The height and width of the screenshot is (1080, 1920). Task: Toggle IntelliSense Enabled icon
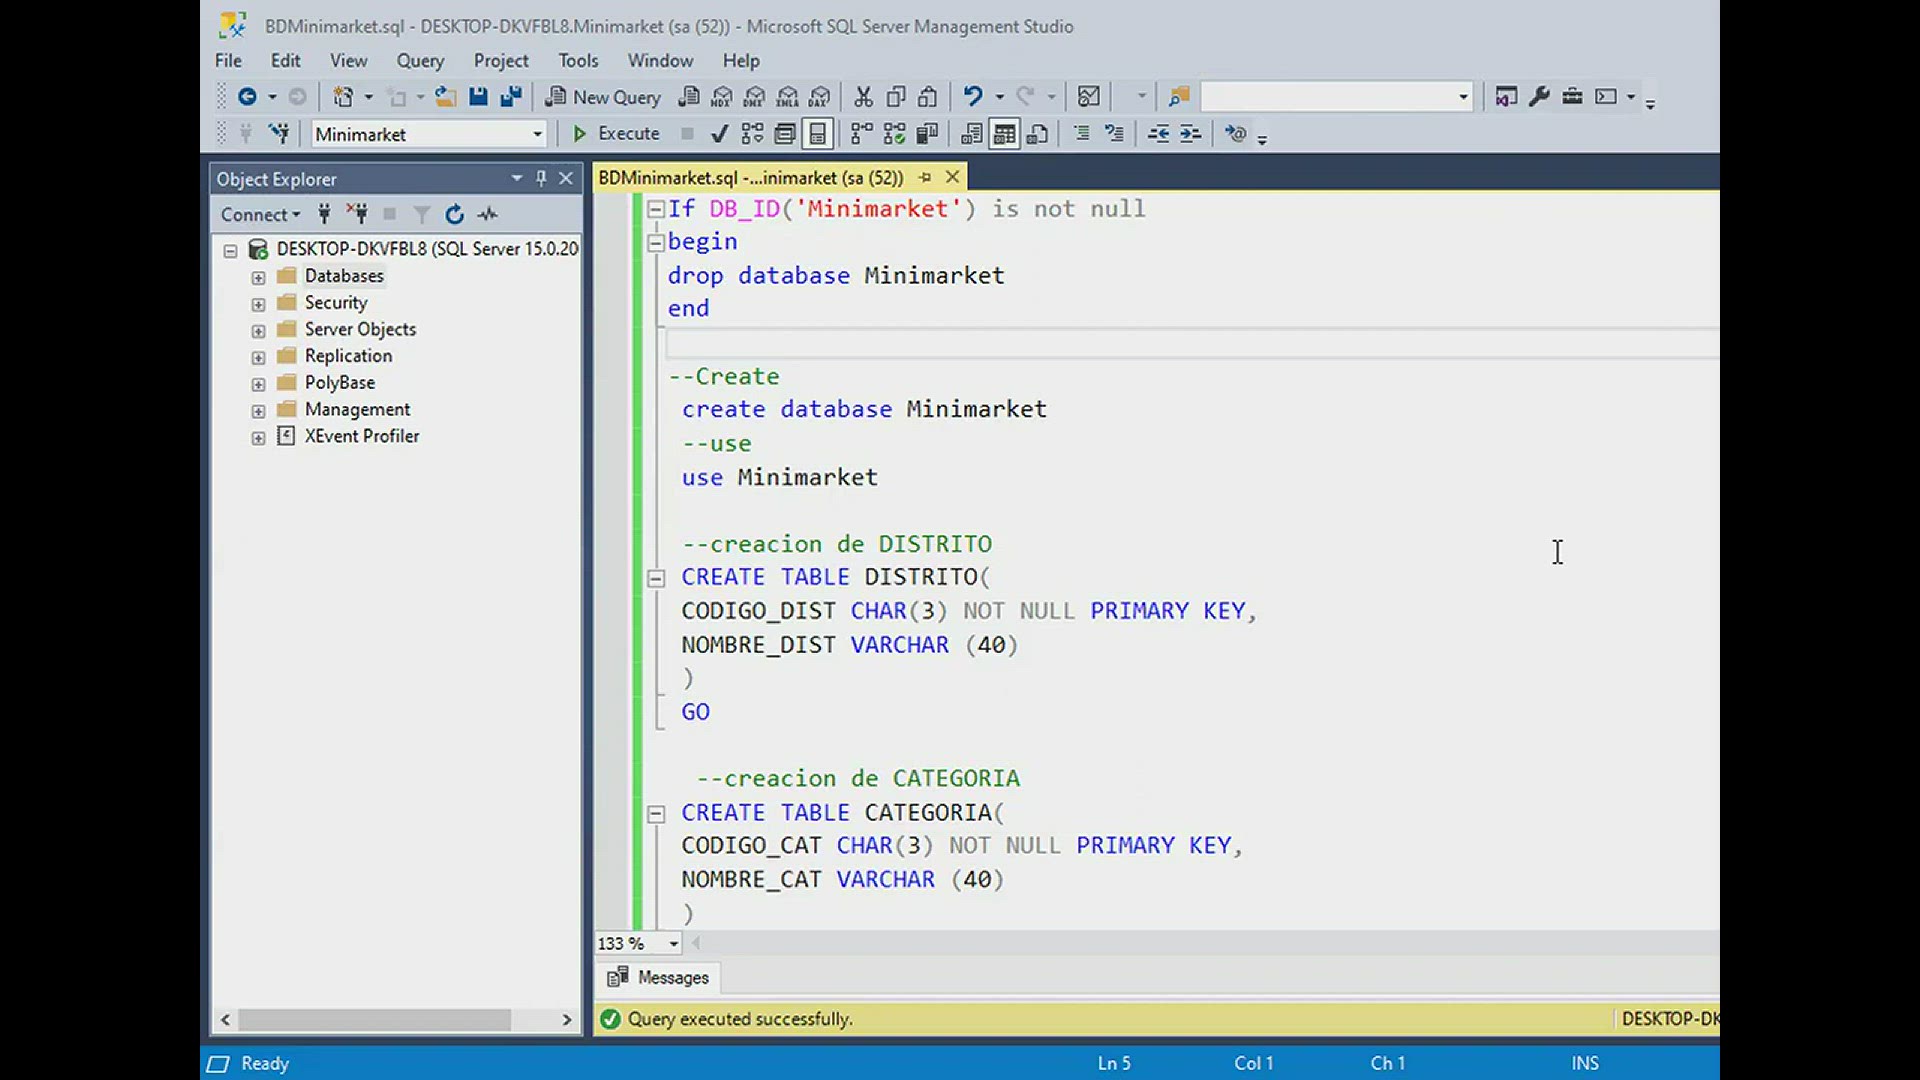coord(818,134)
